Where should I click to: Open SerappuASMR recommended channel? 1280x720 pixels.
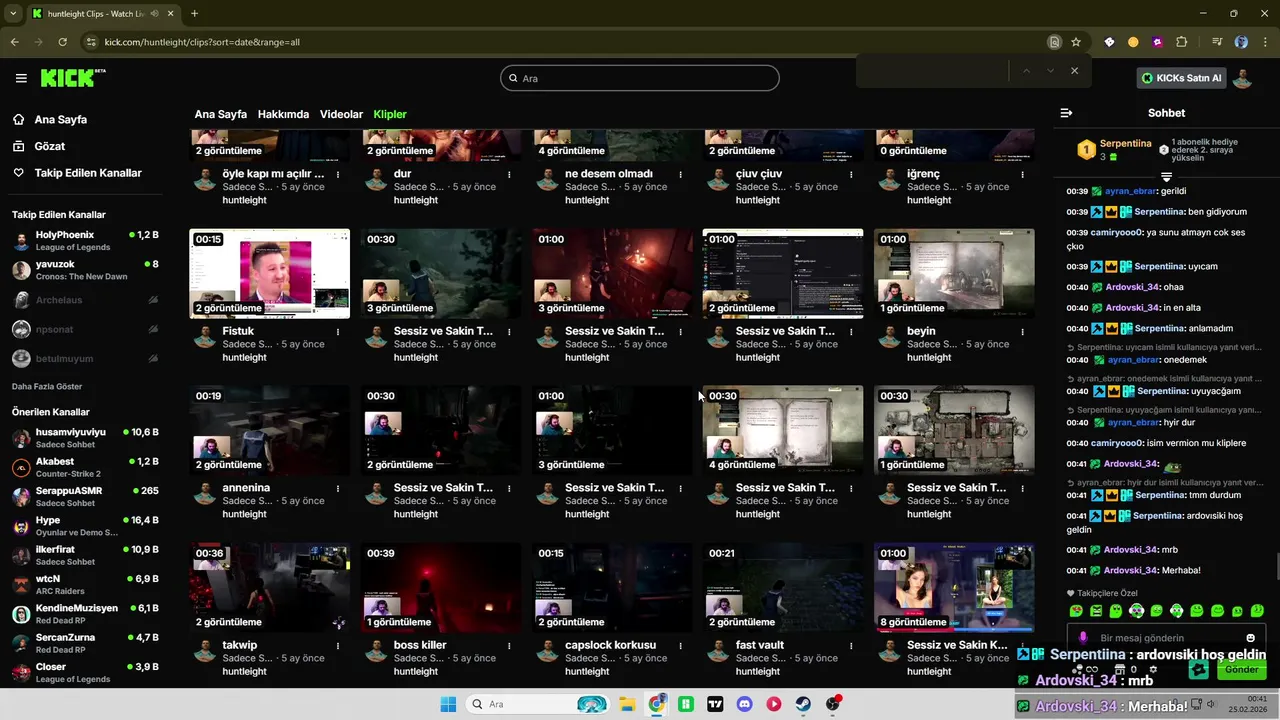click(85, 497)
